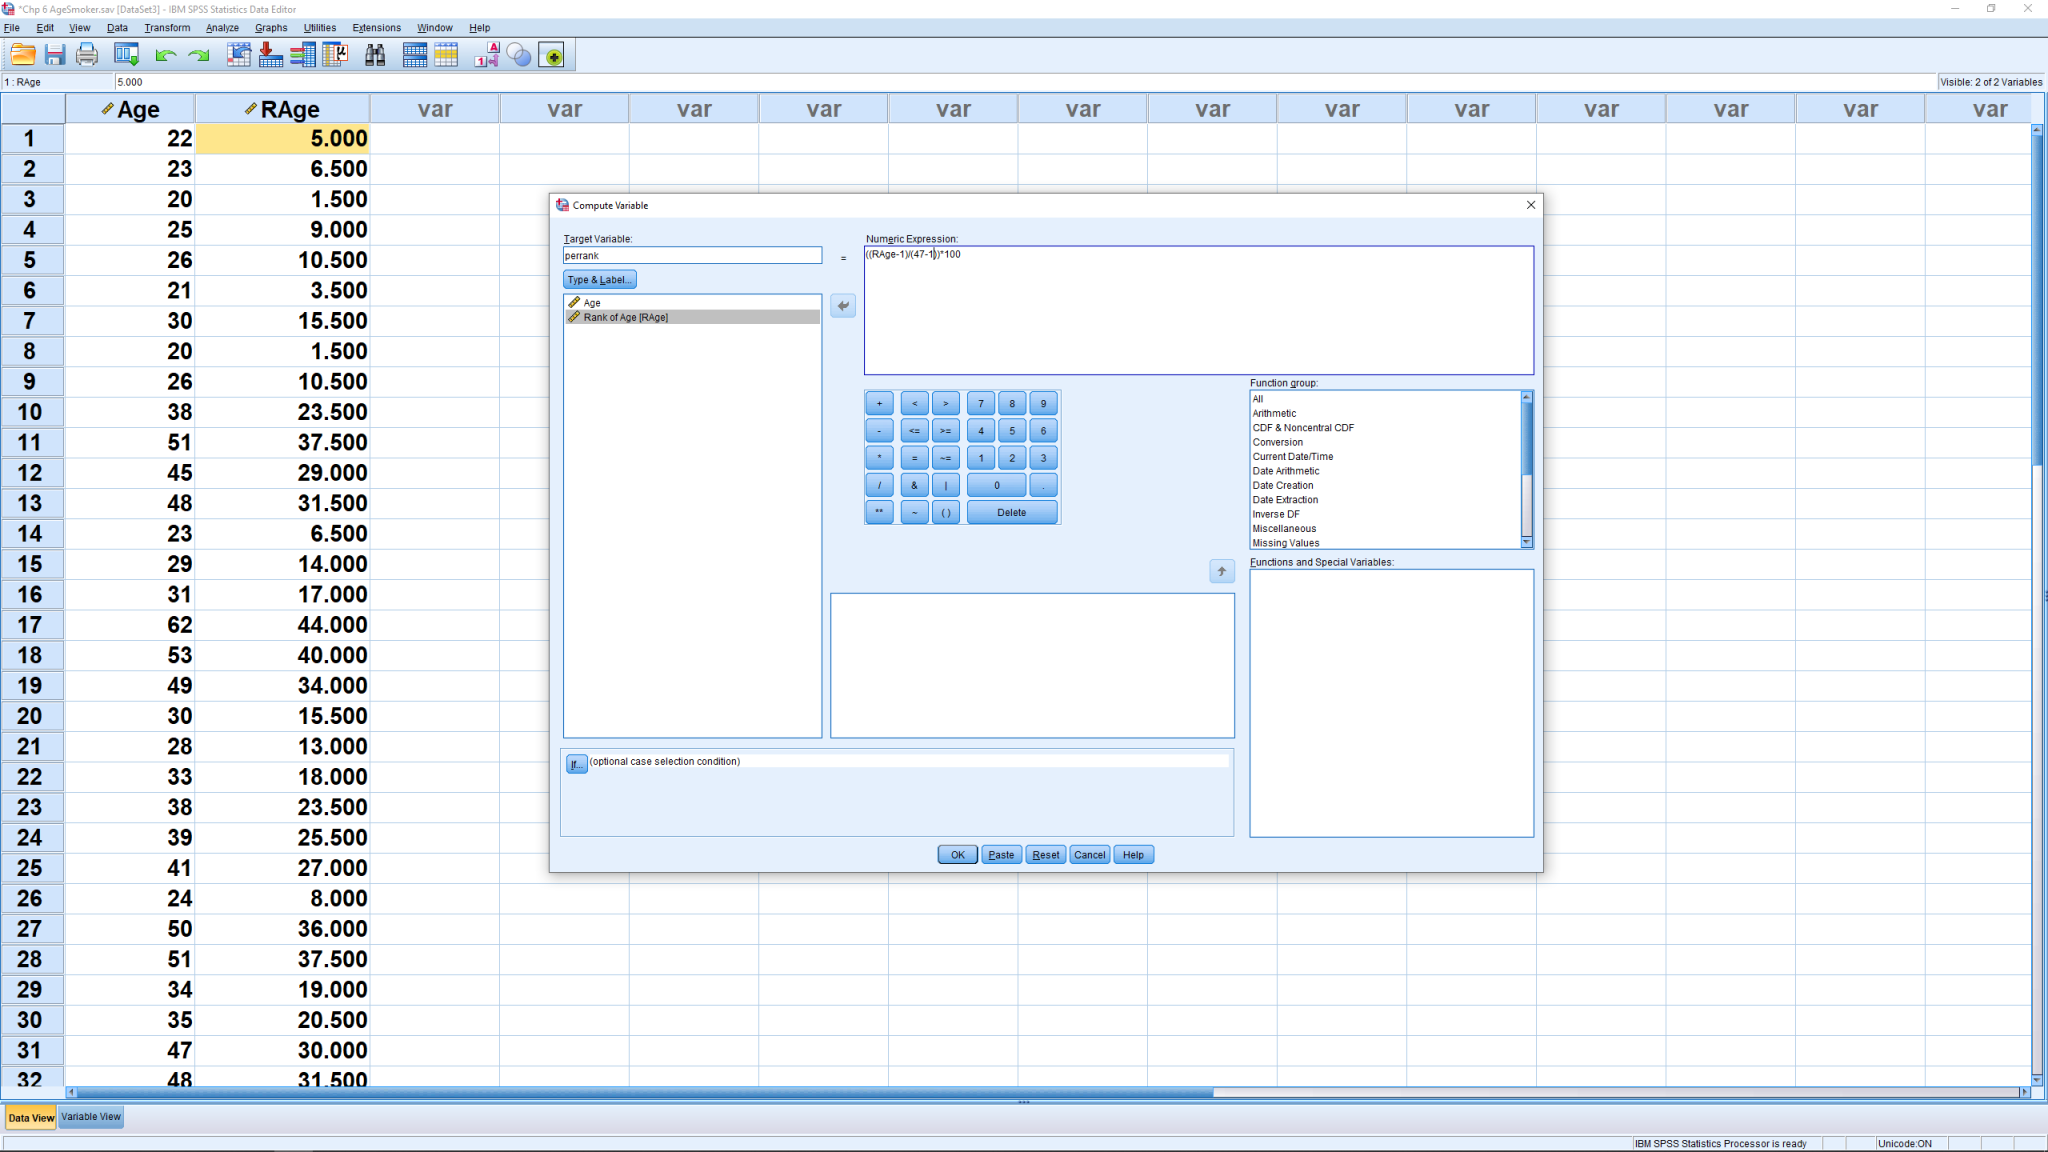Click the Split File toolbar icon

pyautogui.click(x=414, y=55)
